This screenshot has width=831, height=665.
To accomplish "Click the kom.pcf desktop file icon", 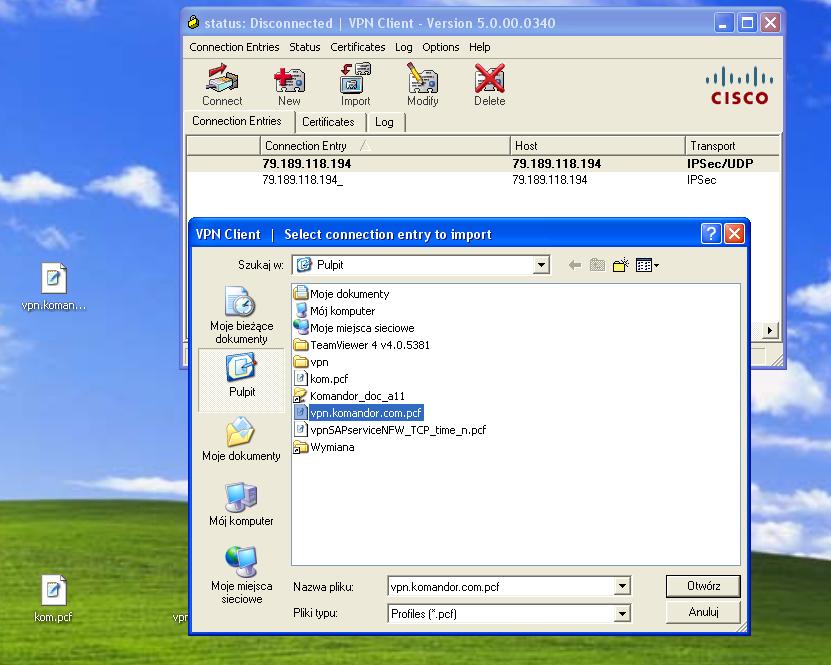I will click(53, 599).
